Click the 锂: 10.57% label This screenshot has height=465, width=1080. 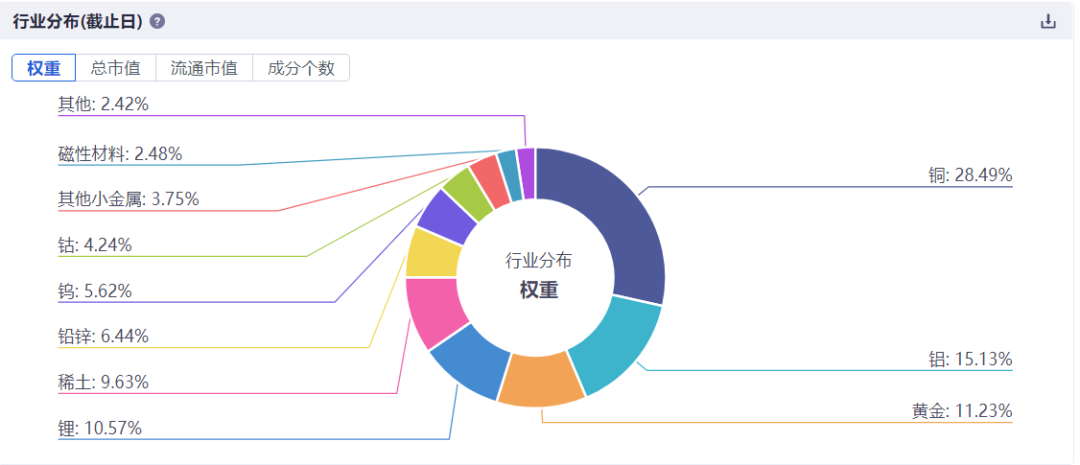100,428
